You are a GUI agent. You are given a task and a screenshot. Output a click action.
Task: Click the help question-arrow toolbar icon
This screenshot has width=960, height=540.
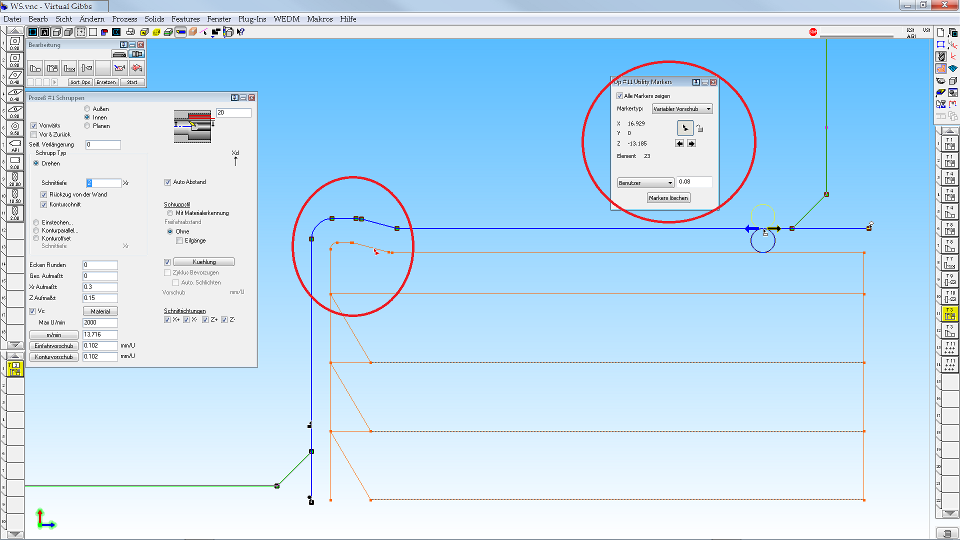pyautogui.click(x=241, y=32)
